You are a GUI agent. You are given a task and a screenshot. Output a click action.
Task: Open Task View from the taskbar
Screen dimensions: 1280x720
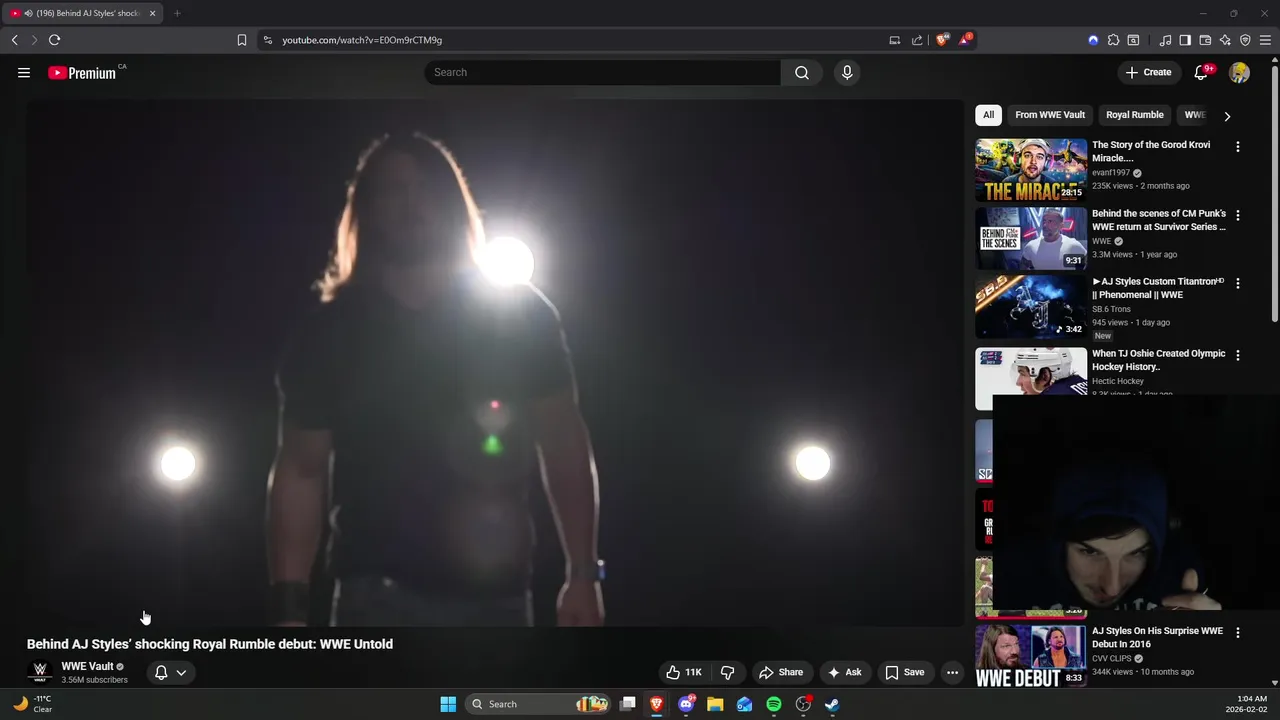[x=627, y=704]
